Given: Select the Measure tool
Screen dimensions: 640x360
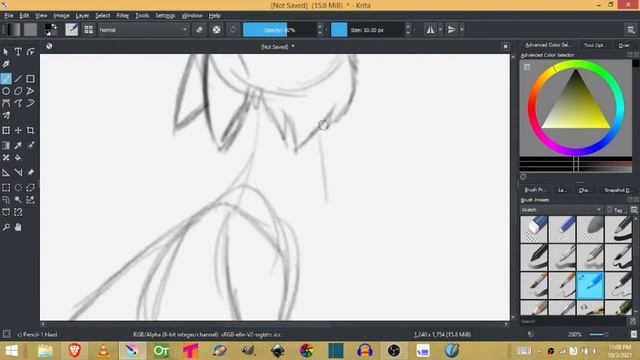Looking at the screenshot, I should (18, 173).
